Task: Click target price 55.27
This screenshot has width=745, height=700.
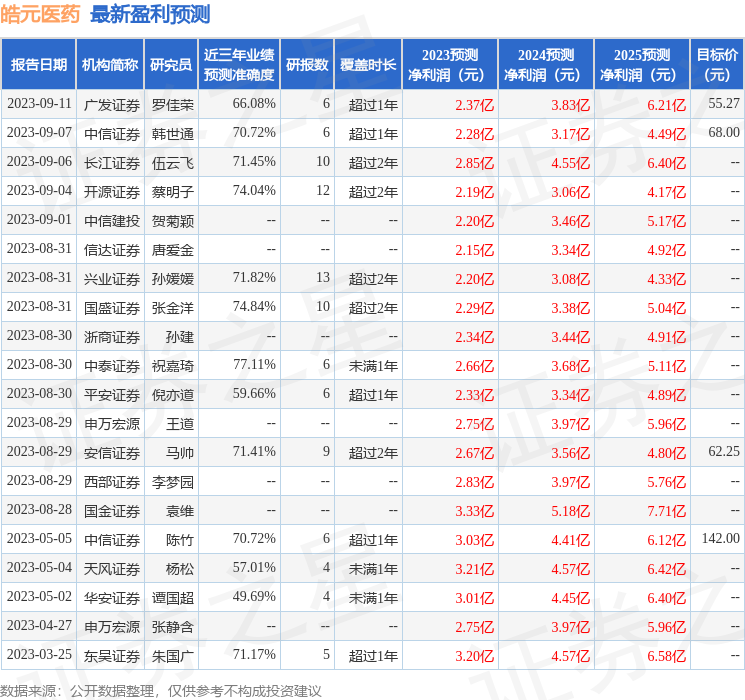Action: pyautogui.click(x=724, y=103)
